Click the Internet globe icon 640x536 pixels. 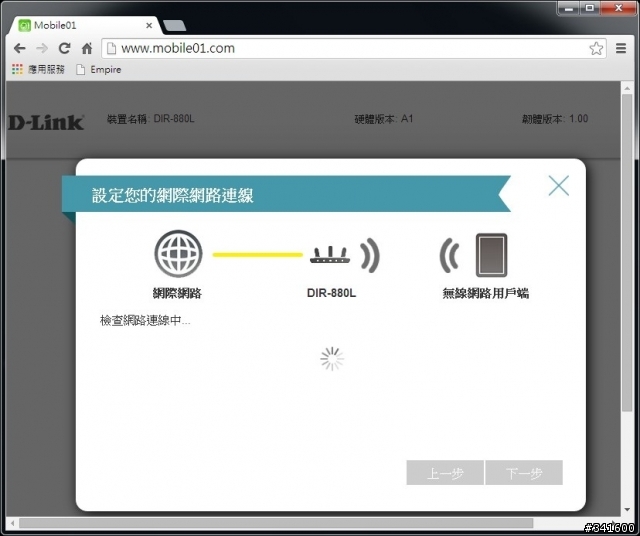tap(178, 254)
